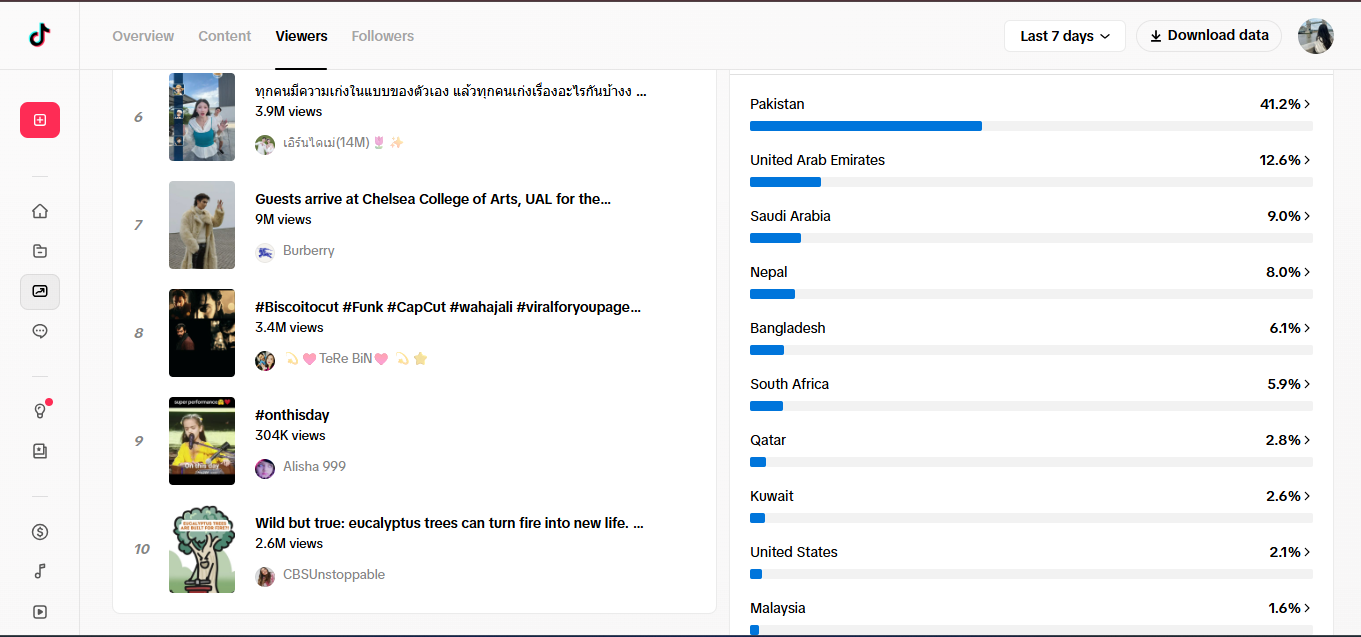Open the Last 7 days dropdown
This screenshot has width=1361, height=637.
tap(1065, 36)
